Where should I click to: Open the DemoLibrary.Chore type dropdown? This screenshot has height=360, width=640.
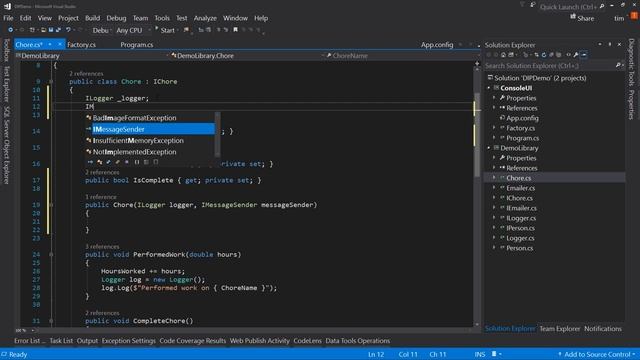click(x=248, y=56)
